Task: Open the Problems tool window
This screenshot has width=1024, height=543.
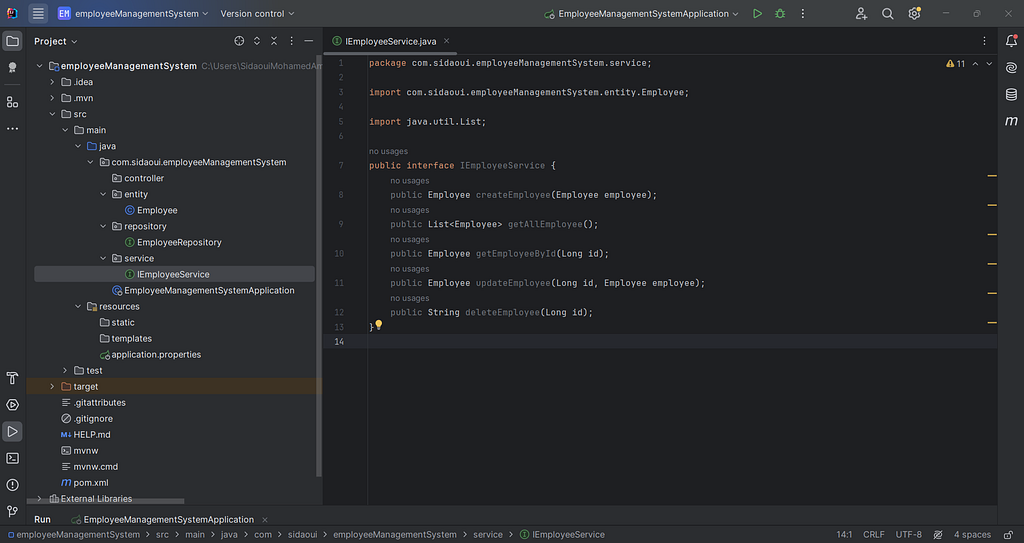Action: click(x=12, y=485)
